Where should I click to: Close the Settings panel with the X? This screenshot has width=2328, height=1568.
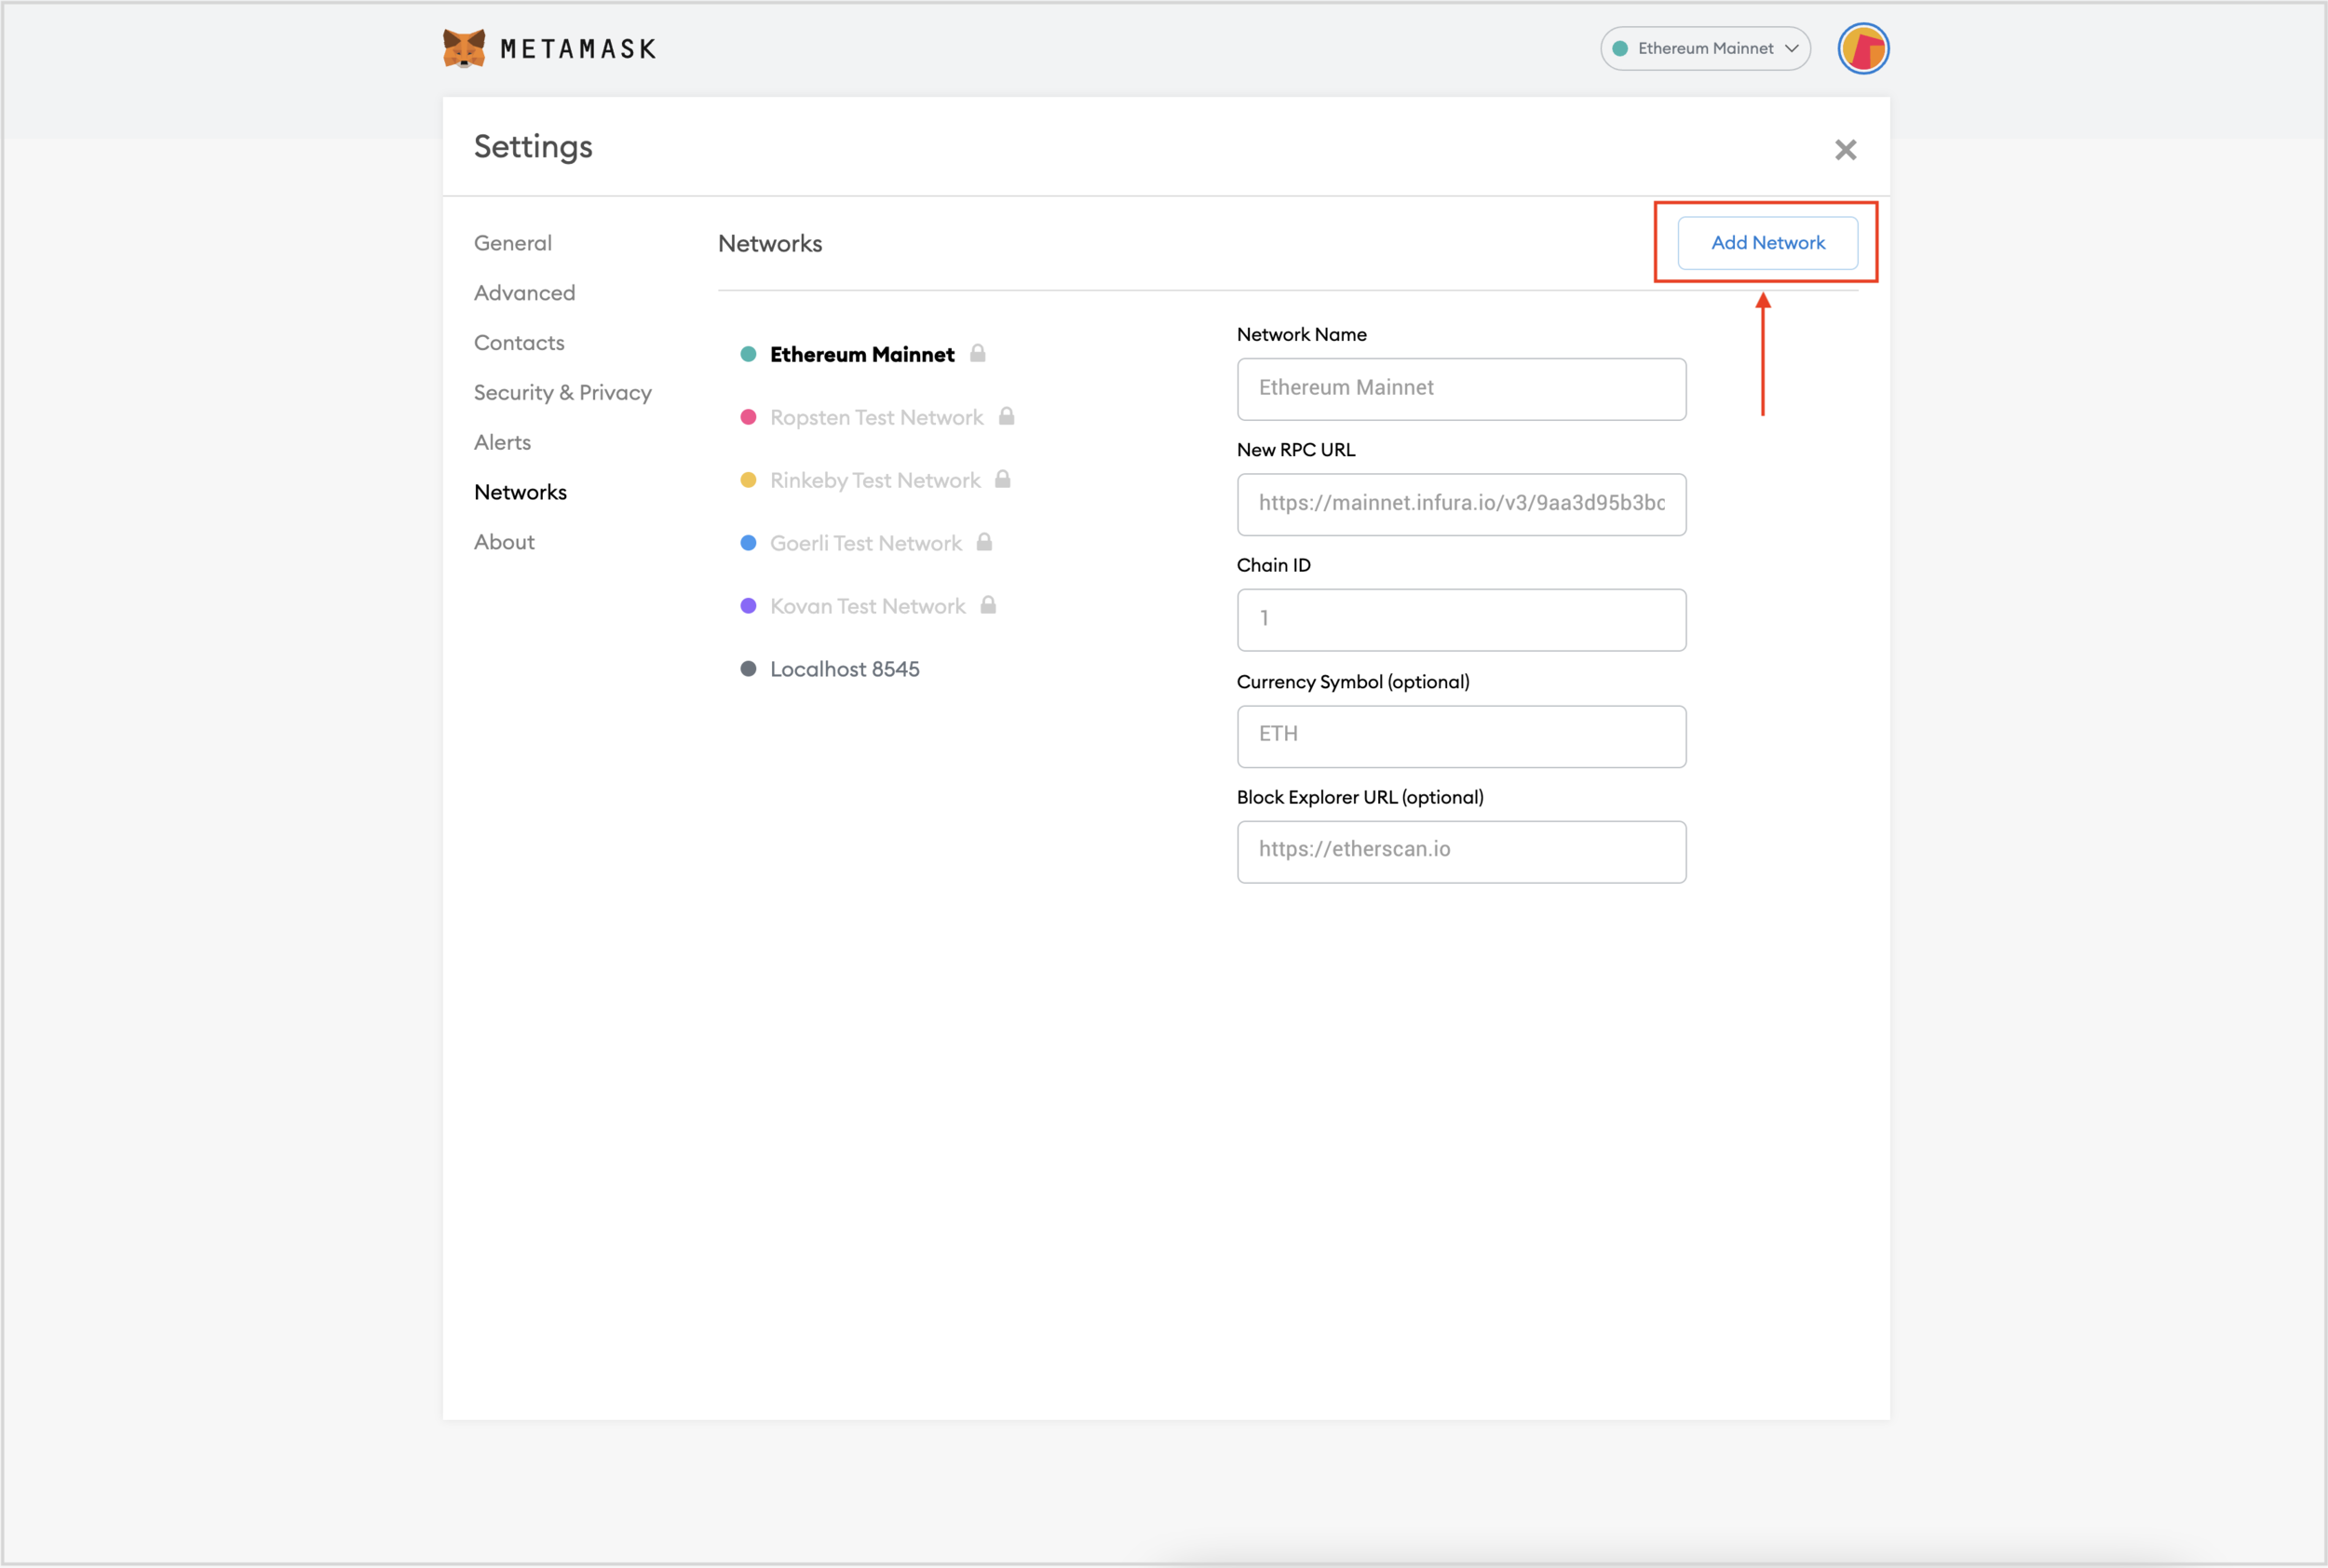pyautogui.click(x=1846, y=150)
